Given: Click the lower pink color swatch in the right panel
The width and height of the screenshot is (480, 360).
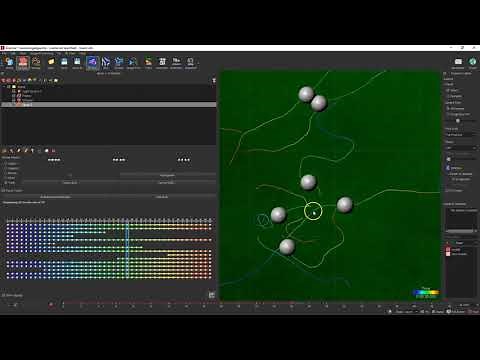Looking at the screenshot, I should coord(448,254).
